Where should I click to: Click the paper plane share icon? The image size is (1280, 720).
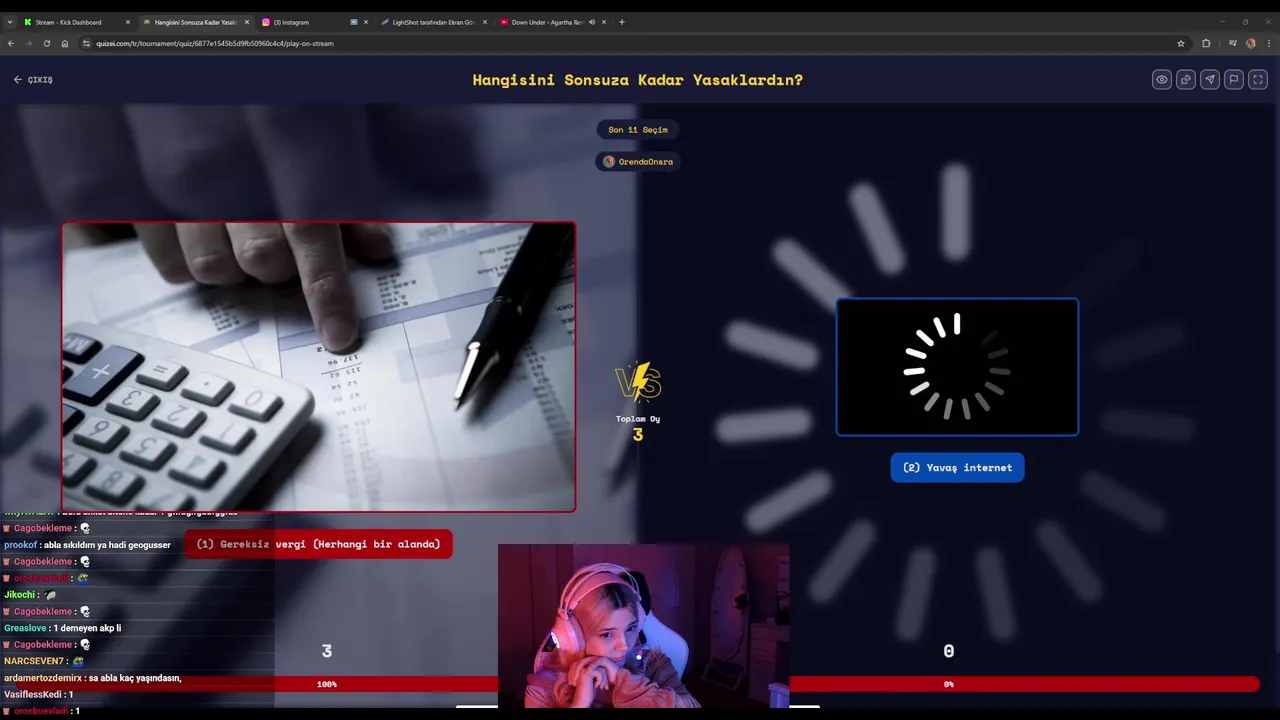click(x=1210, y=80)
